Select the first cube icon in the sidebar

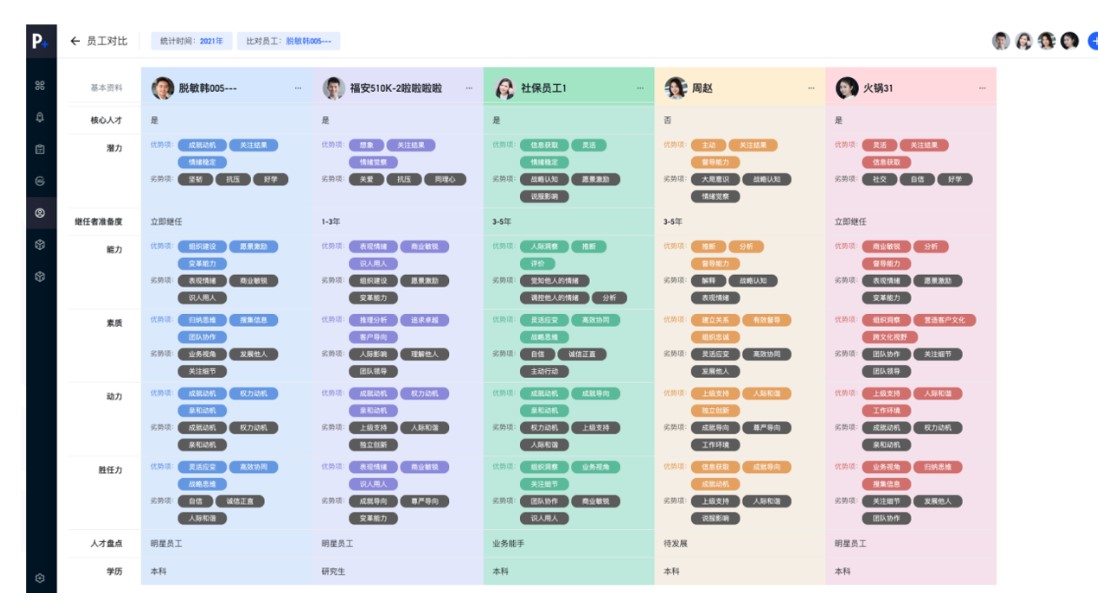(x=40, y=244)
